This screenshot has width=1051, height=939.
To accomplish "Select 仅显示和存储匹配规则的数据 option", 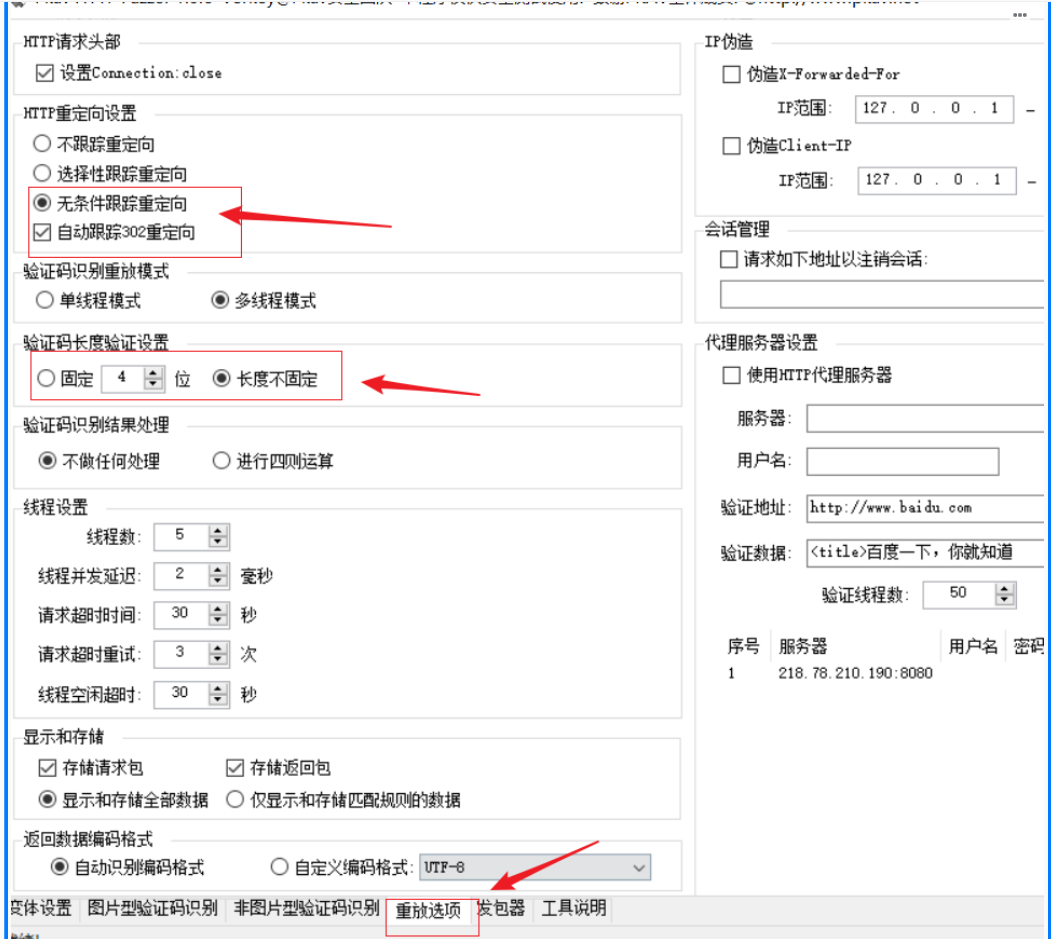I will coord(235,799).
